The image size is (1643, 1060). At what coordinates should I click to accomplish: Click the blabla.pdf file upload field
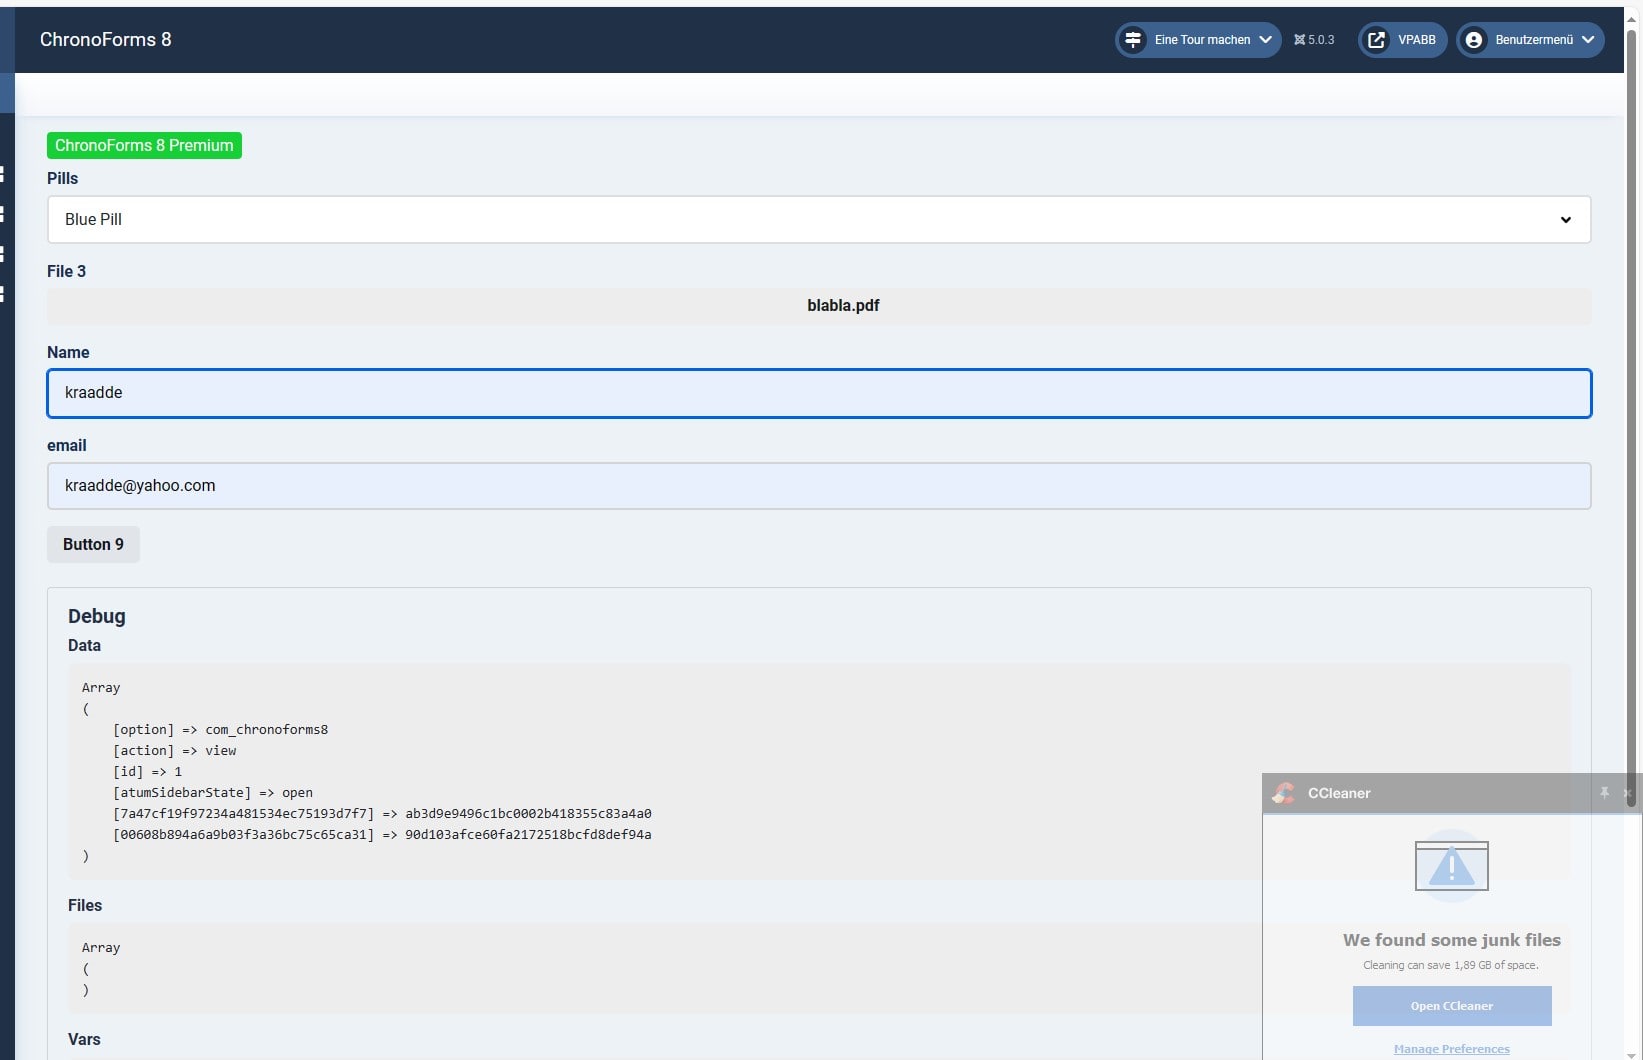click(x=818, y=306)
